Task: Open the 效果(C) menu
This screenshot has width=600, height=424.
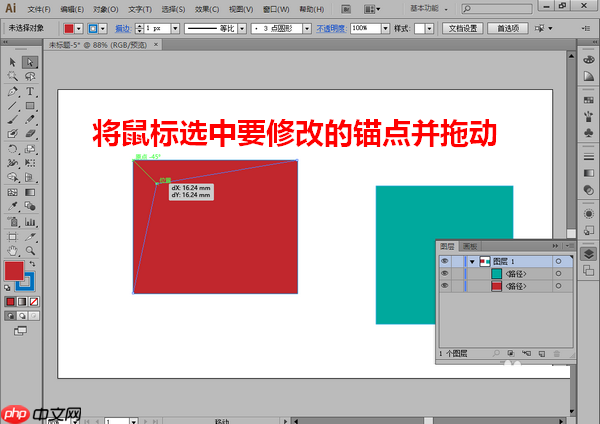Action: click(207, 9)
